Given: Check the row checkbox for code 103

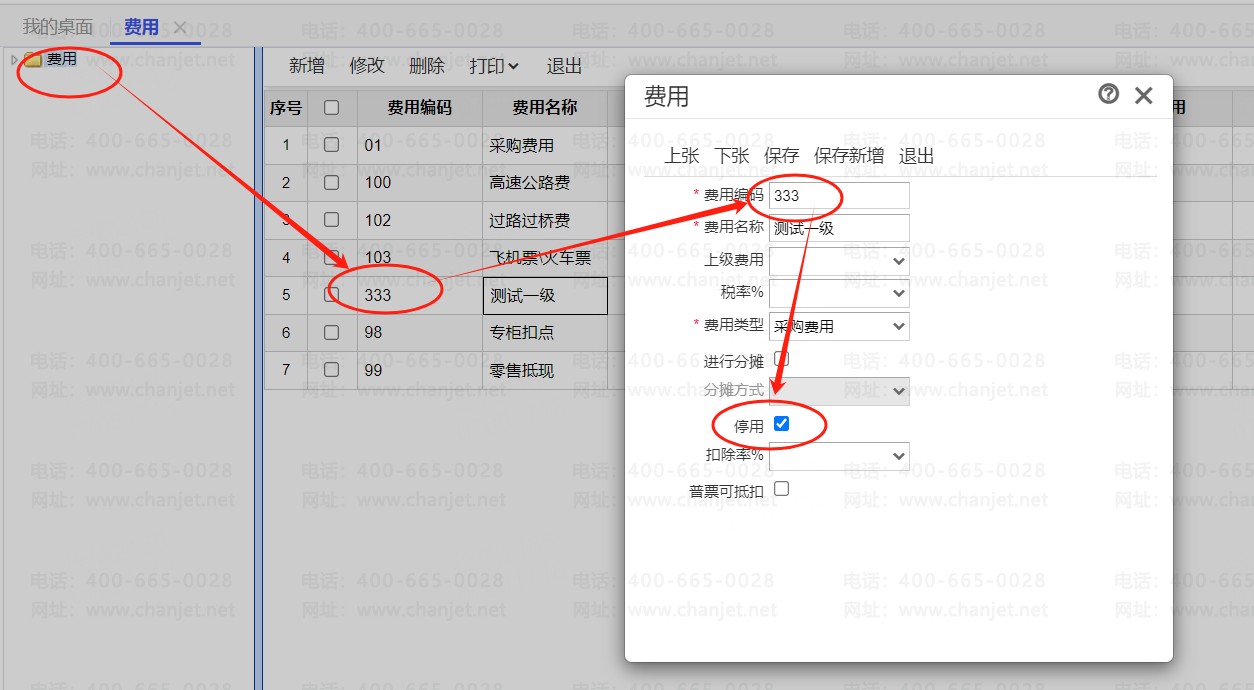Looking at the screenshot, I should click(332, 257).
